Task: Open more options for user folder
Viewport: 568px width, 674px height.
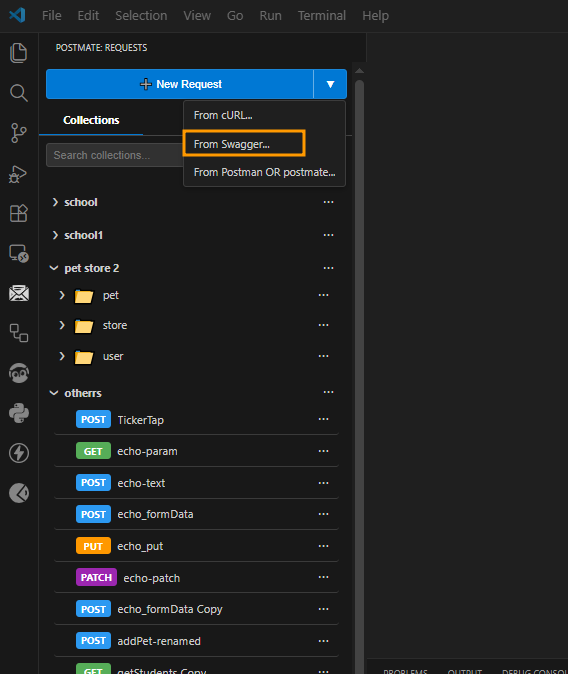Action: [323, 356]
